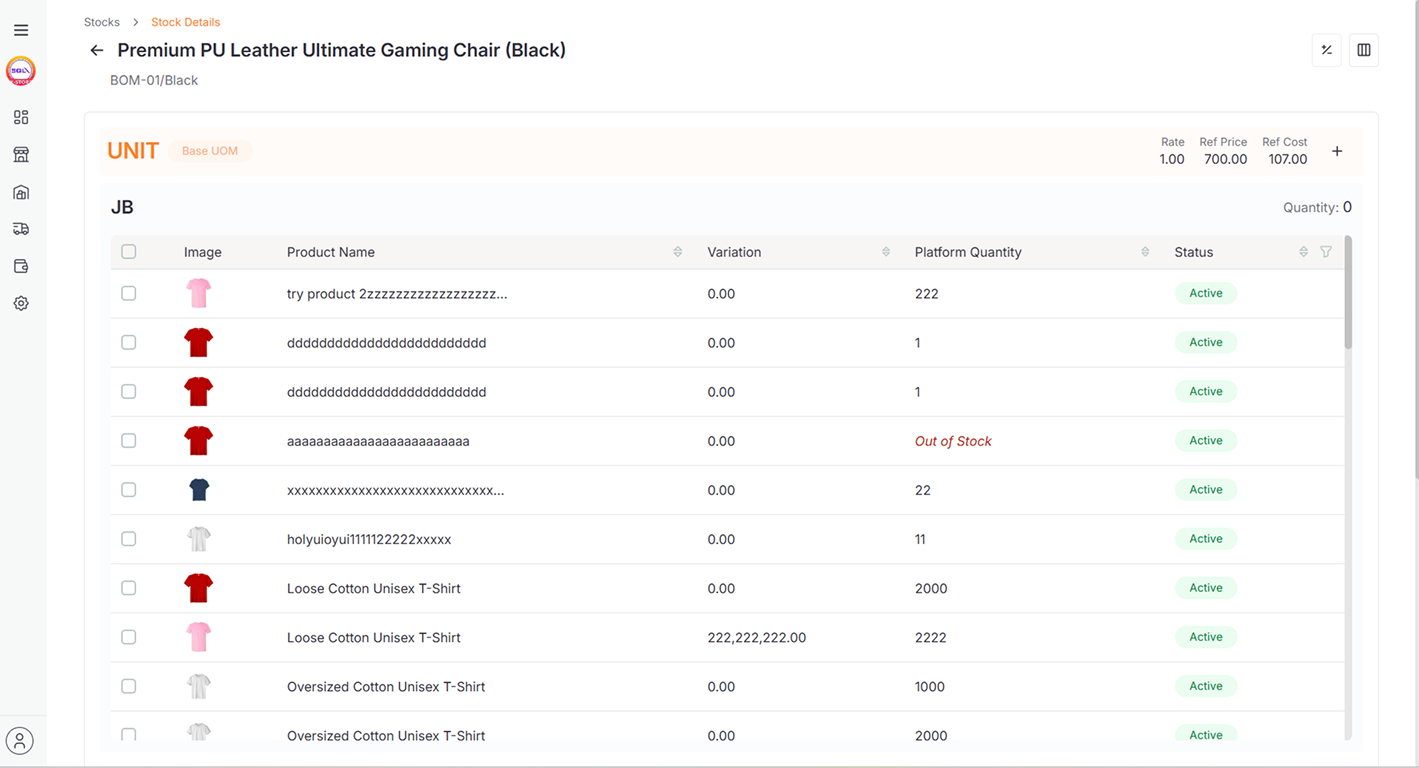Toggle the select-all checkbox in table header

[x=129, y=252]
